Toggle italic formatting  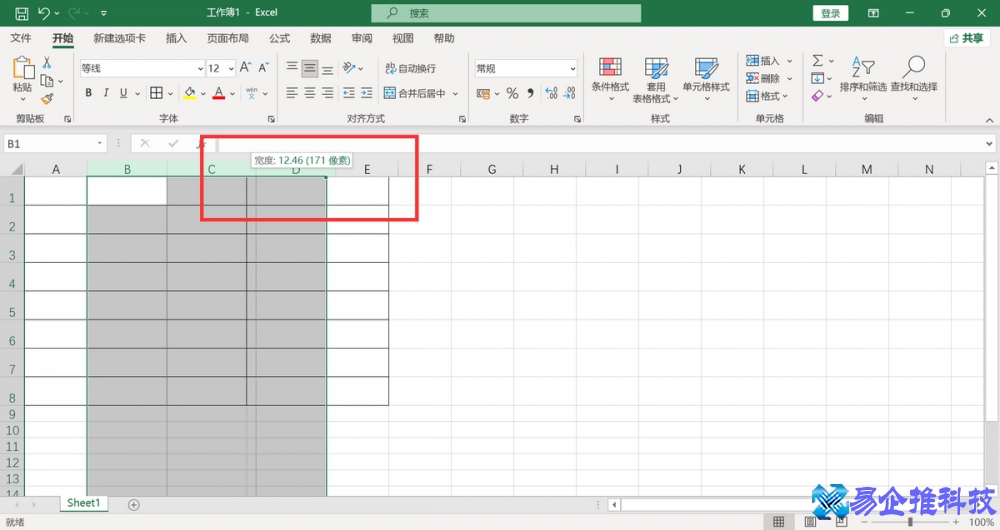tap(106, 93)
